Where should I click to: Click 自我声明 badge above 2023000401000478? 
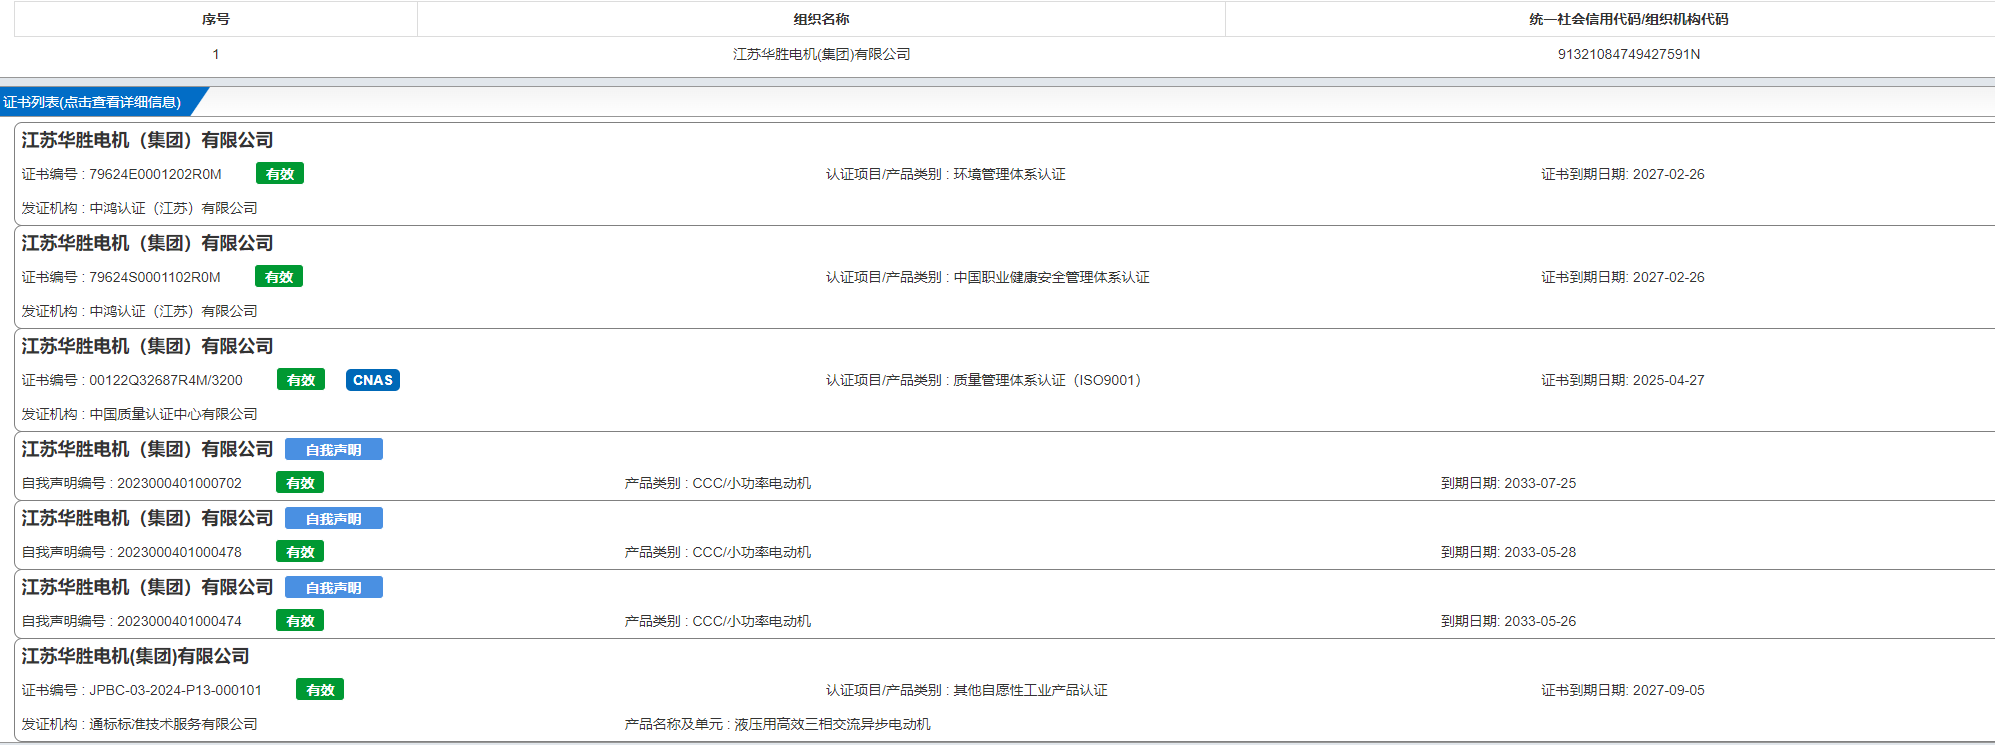pos(334,519)
